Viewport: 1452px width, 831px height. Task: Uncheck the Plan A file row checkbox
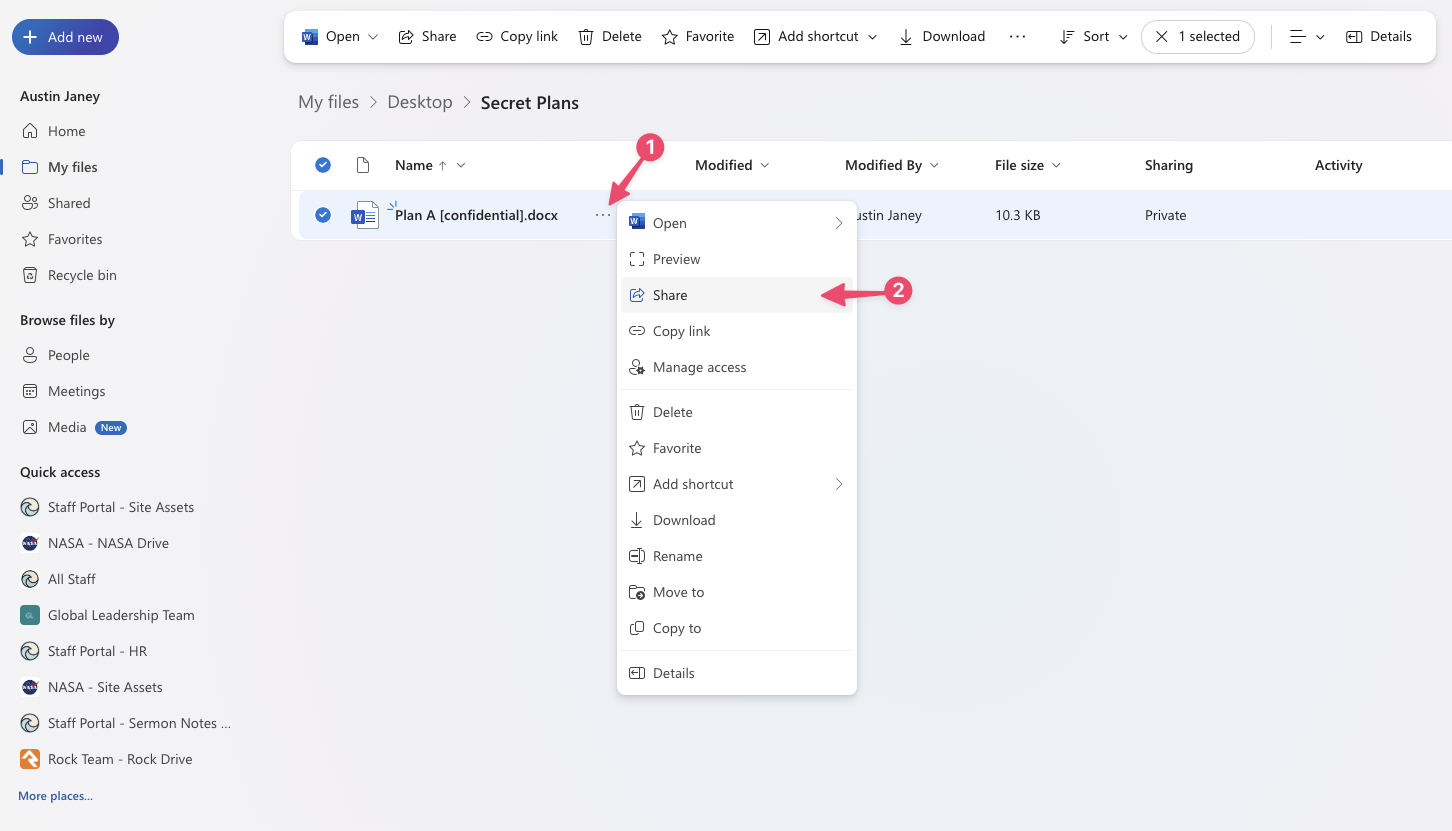coord(323,215)
